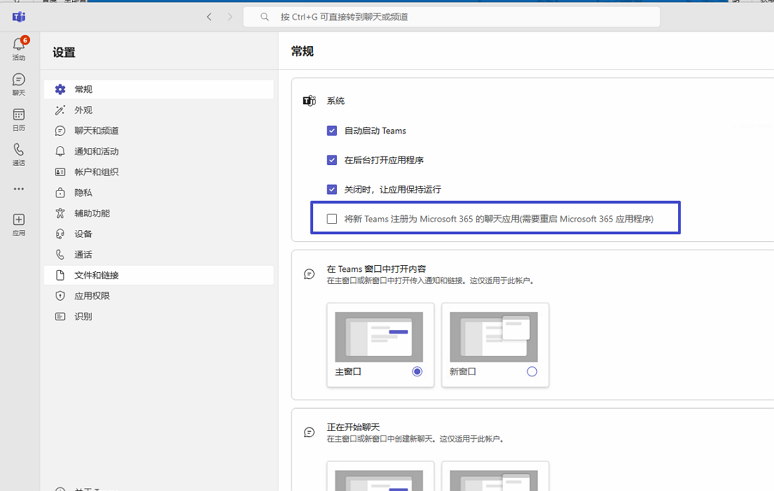Viewport: 774px width, 491px height.
Task: Select the 主窗口 radio button
Action: point(417,372)
